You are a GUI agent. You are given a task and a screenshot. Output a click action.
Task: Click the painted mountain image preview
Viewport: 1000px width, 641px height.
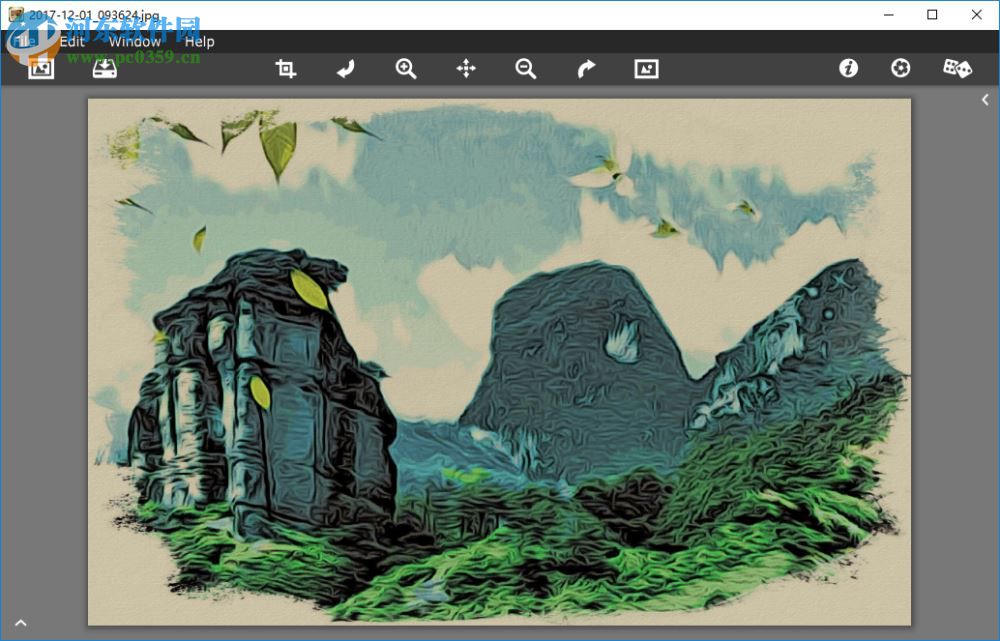(x=500, y=360)
